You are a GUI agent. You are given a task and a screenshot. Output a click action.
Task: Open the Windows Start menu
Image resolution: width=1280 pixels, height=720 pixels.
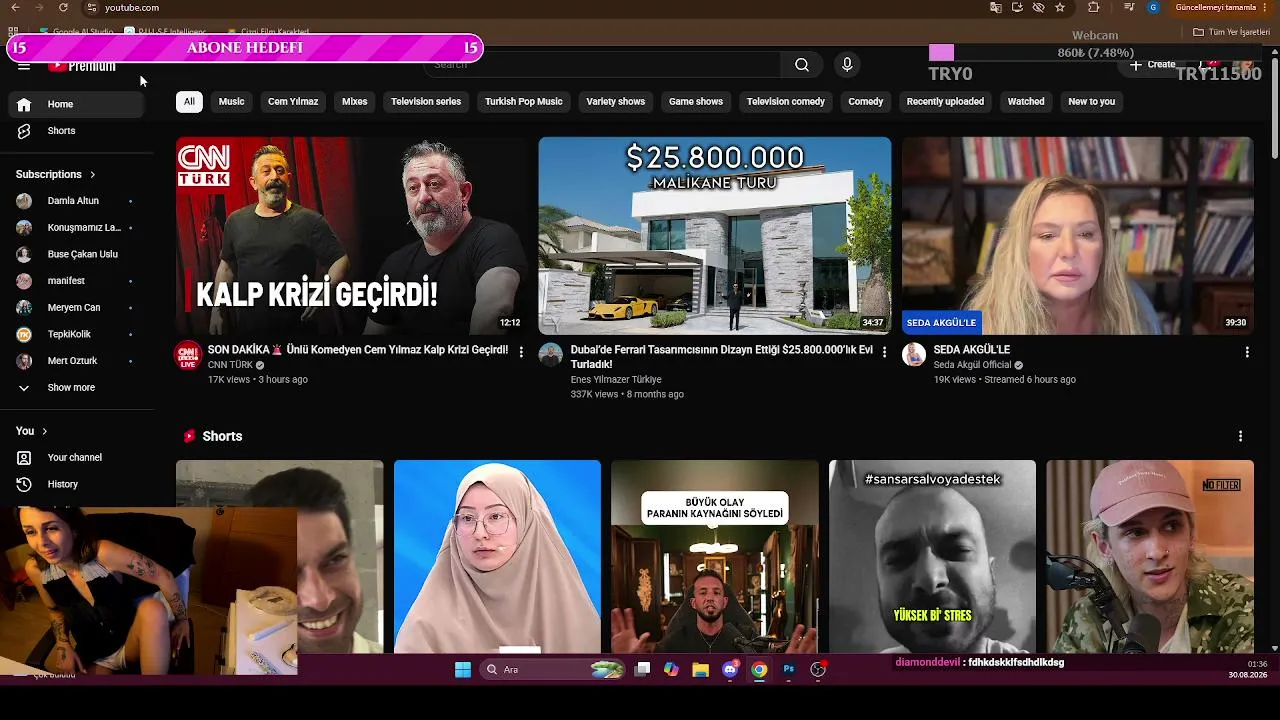pos(463,670)
